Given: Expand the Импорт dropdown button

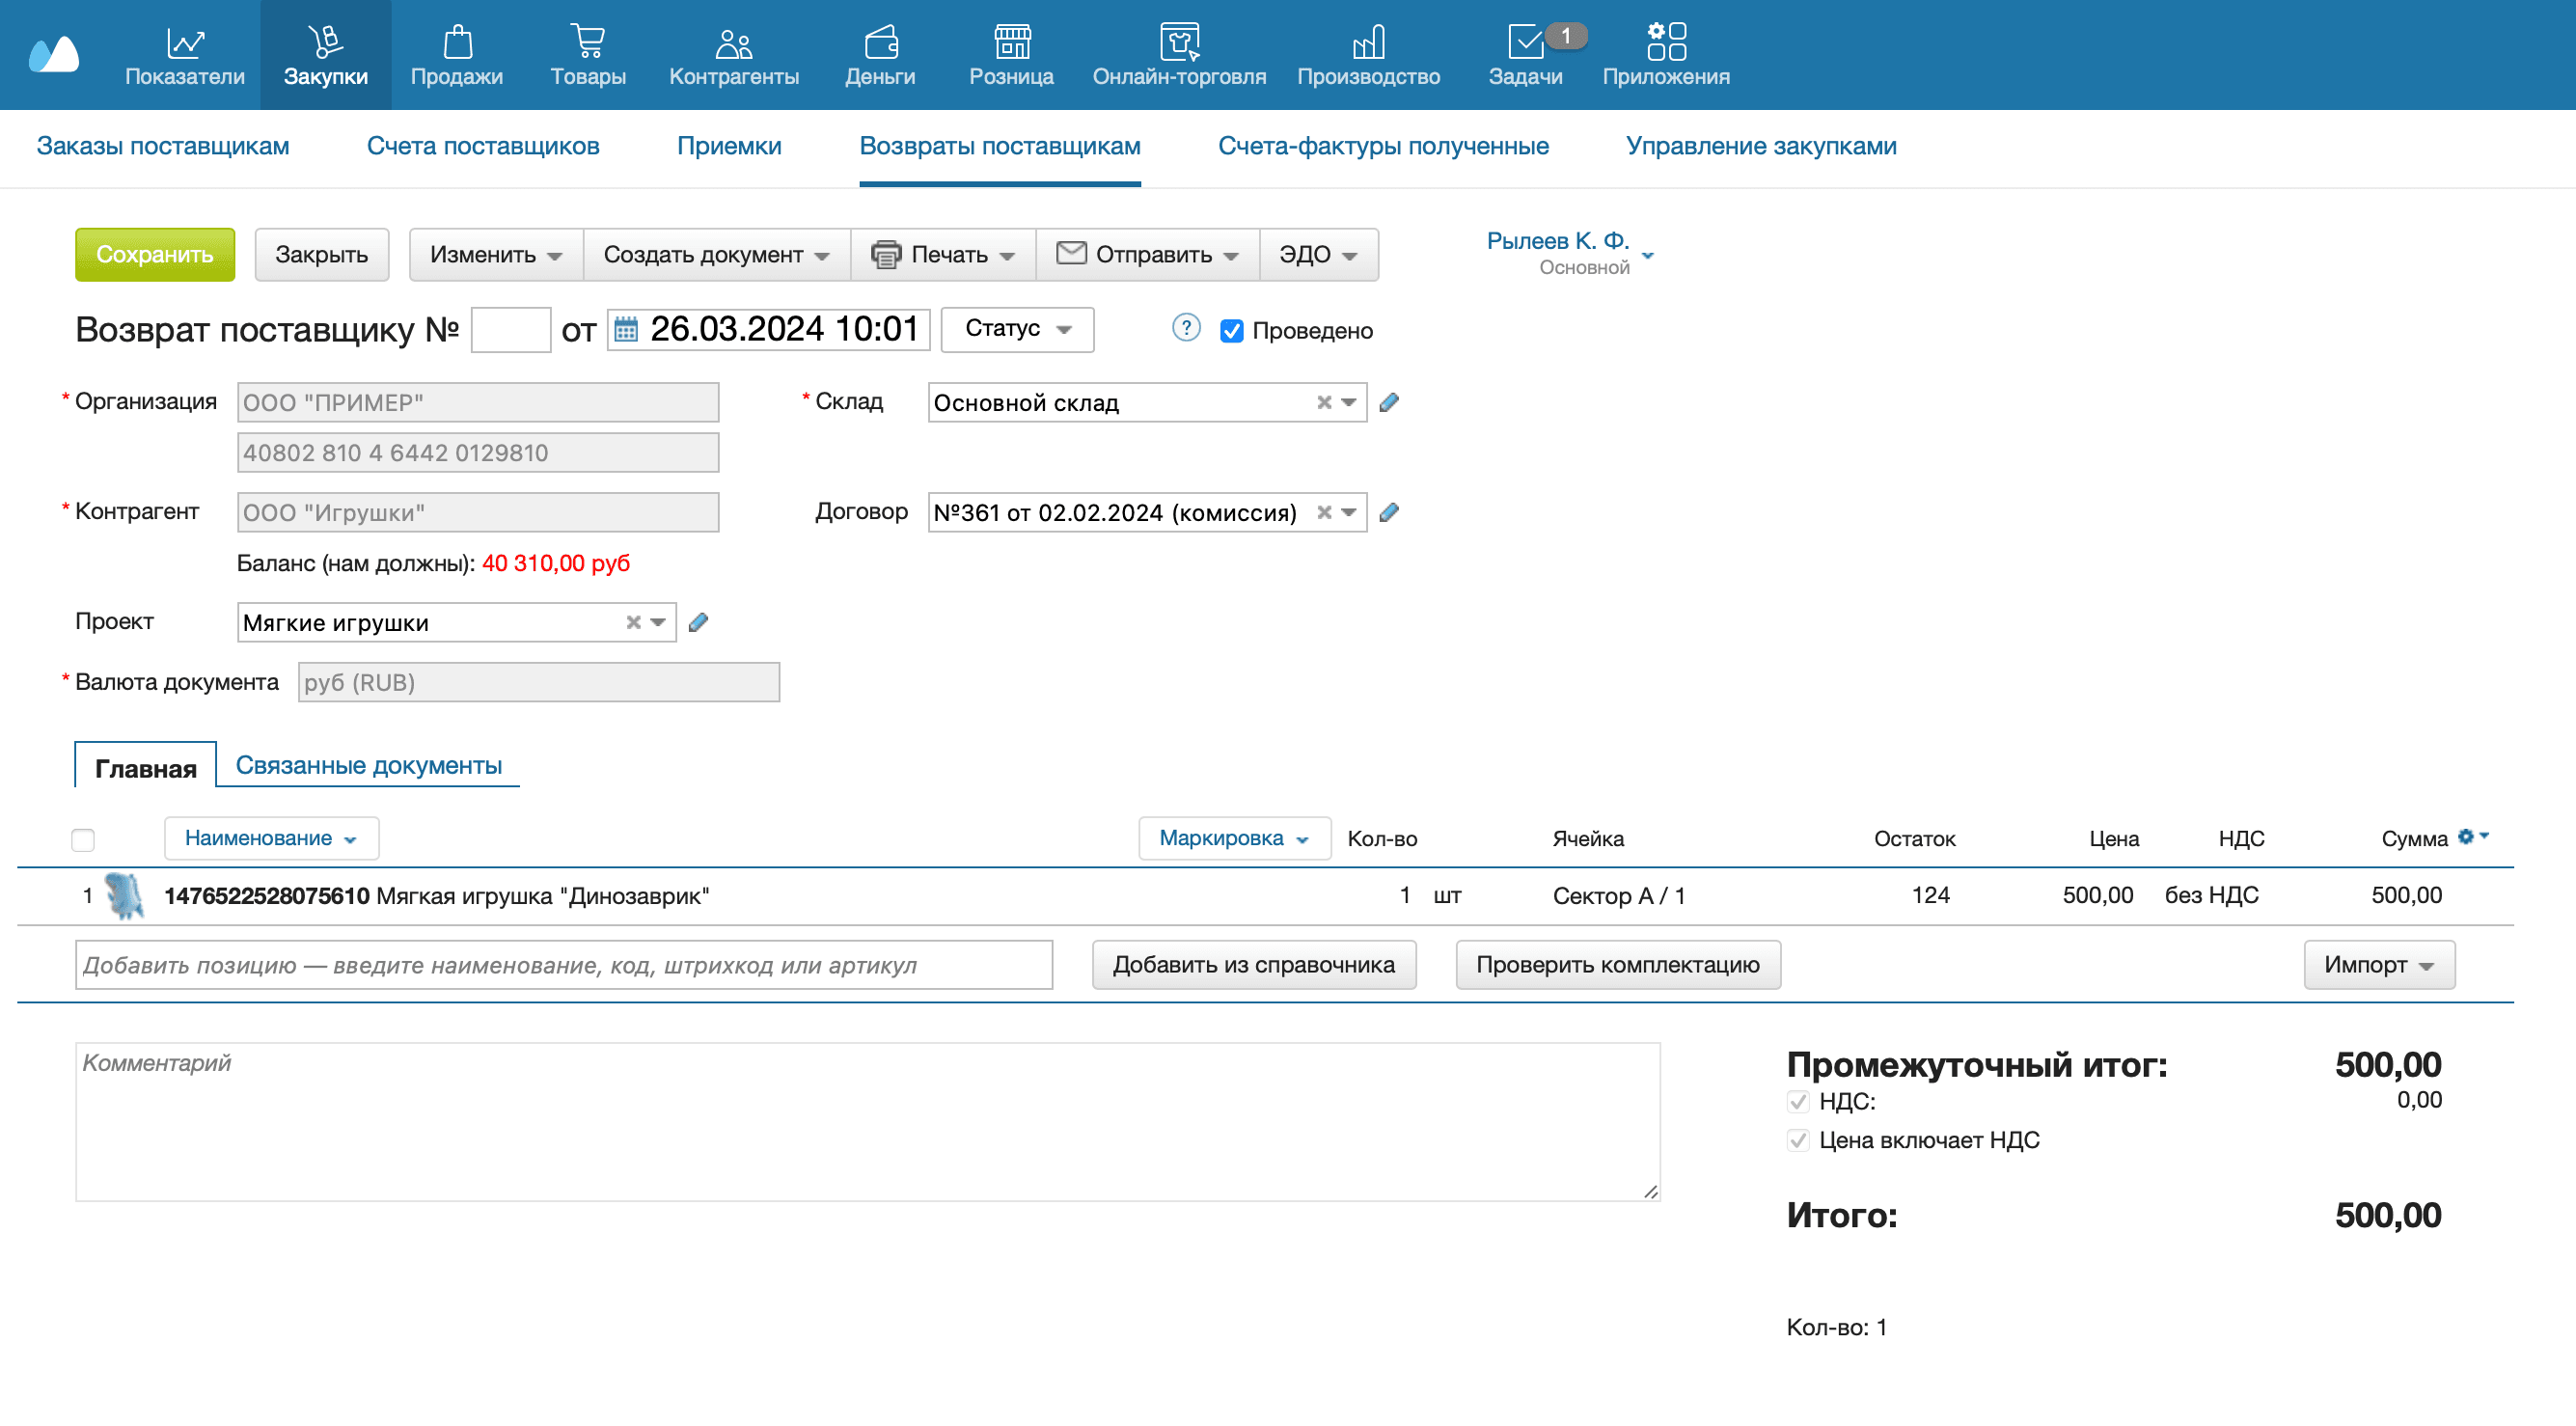Looking at the screenshot, I should pyautogui.click(x=2378, y=965).
